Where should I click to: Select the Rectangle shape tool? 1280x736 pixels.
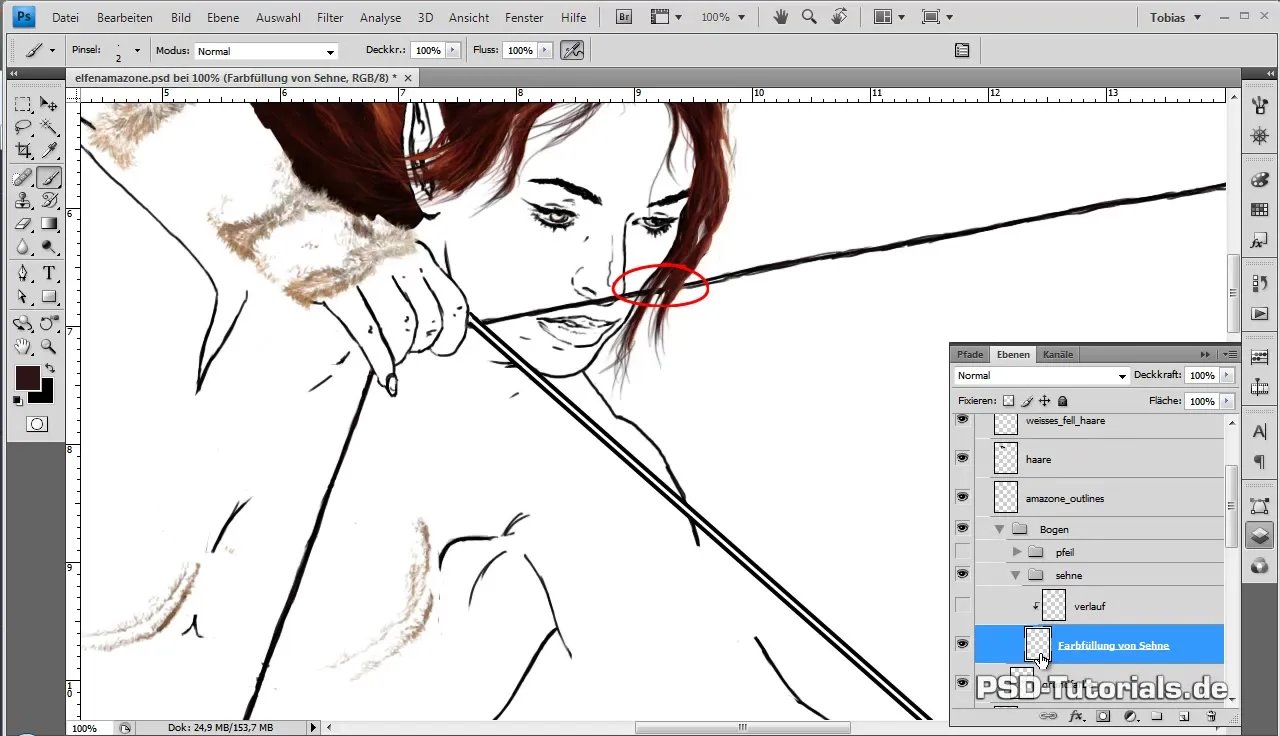(48, 297)
